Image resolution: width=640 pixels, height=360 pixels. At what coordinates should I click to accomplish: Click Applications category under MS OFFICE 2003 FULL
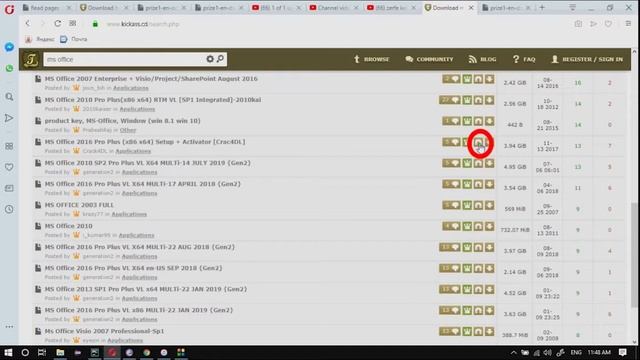click(x=129, y=214)
